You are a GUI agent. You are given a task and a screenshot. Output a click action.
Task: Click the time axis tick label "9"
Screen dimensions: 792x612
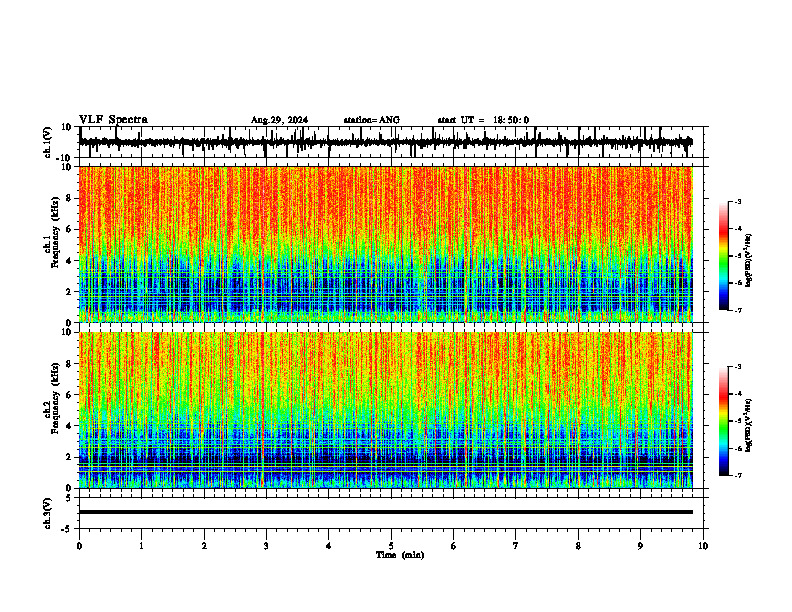(640, 546)
